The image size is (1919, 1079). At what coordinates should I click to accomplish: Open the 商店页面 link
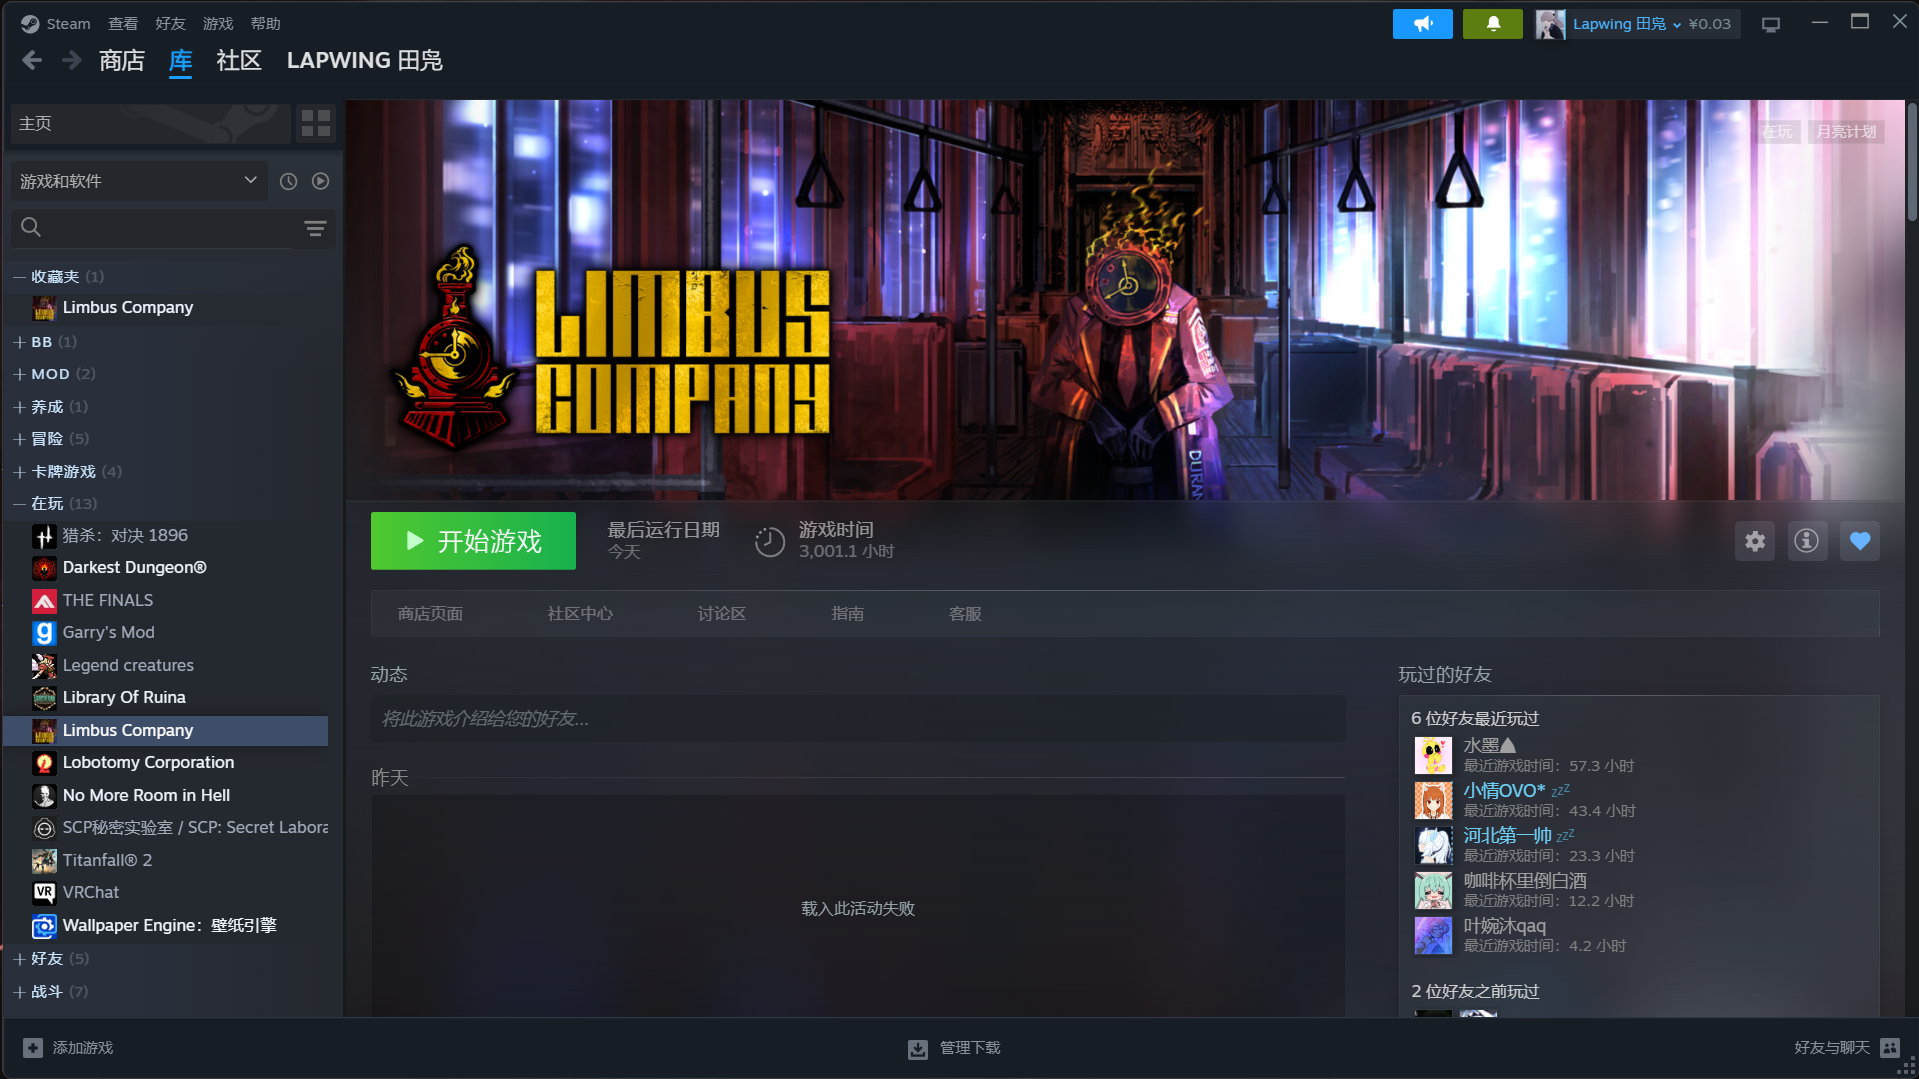tap(430, 614)
